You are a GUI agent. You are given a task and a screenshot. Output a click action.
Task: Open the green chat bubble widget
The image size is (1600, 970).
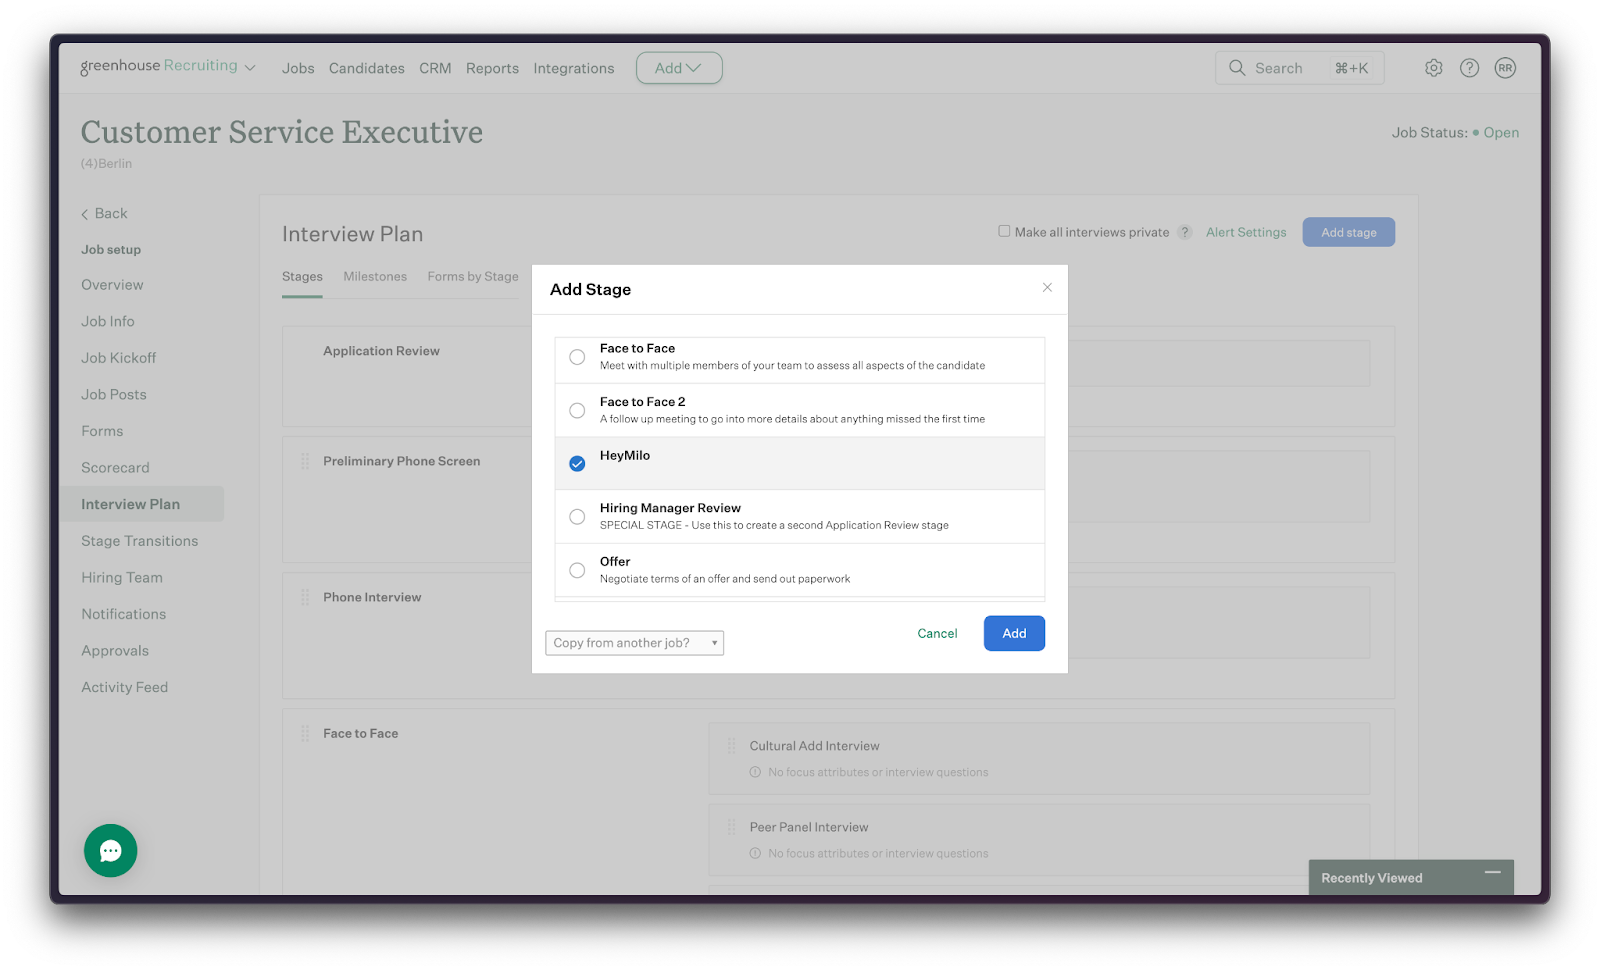point(111,850)
